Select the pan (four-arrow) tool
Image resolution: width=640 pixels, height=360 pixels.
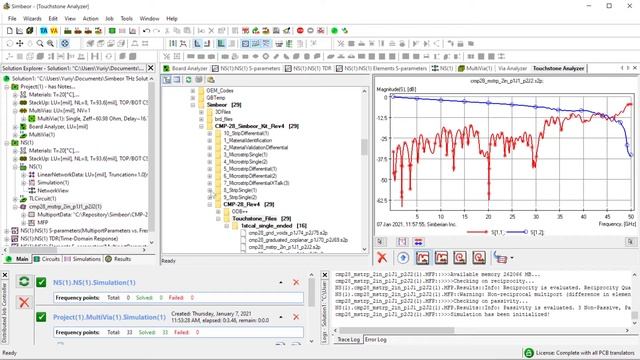(x=20, y=43)
